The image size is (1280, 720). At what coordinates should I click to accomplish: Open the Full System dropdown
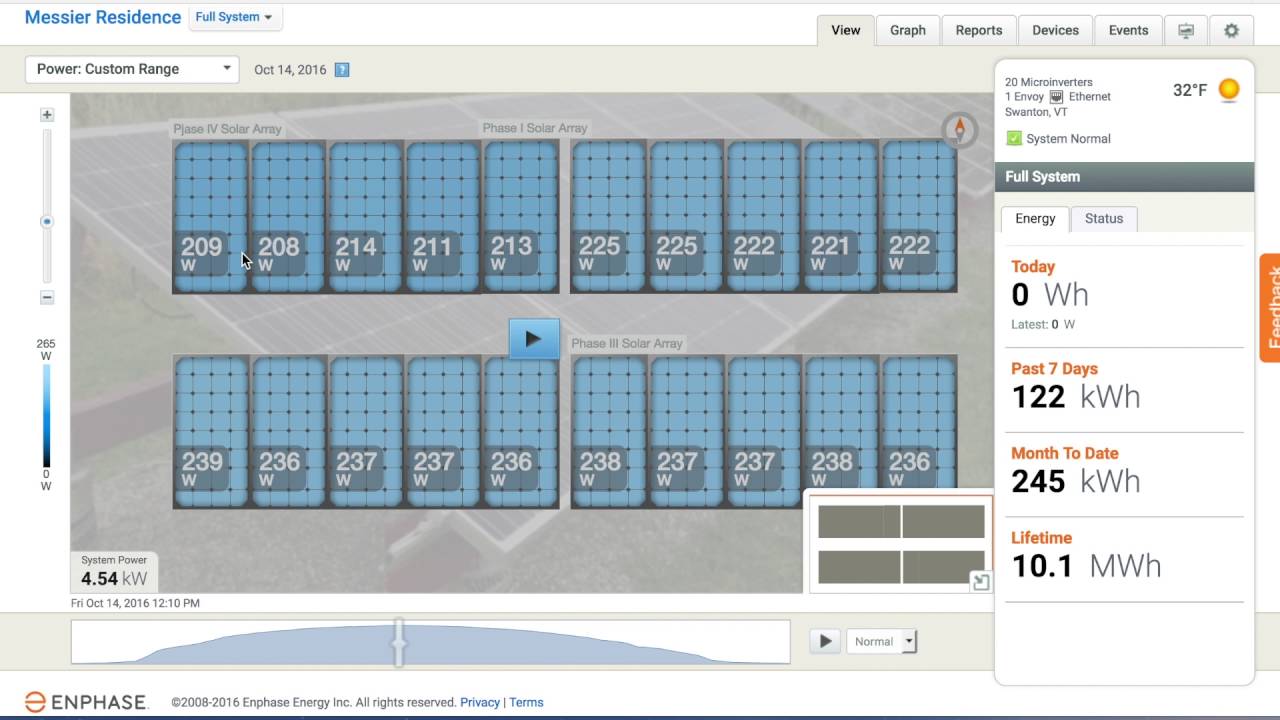coord(235,17)
